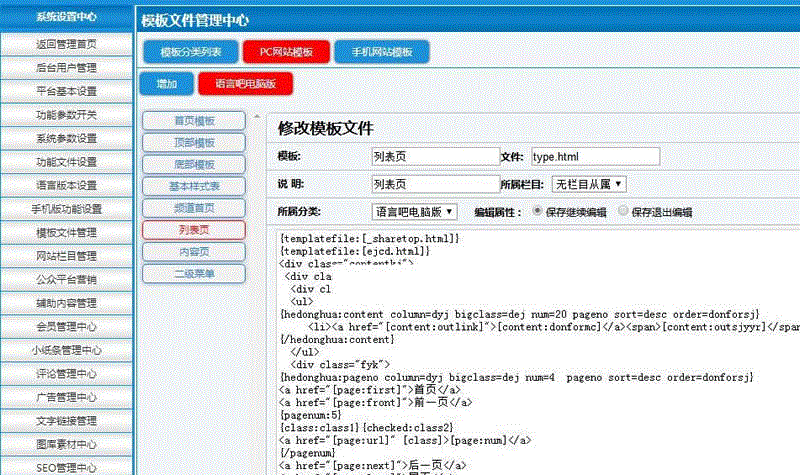Image resolution: width=800 pixels, height=475 pixels.
Task: Go to 返回管理首页 in the sidebar
Action: pos(66,44)
